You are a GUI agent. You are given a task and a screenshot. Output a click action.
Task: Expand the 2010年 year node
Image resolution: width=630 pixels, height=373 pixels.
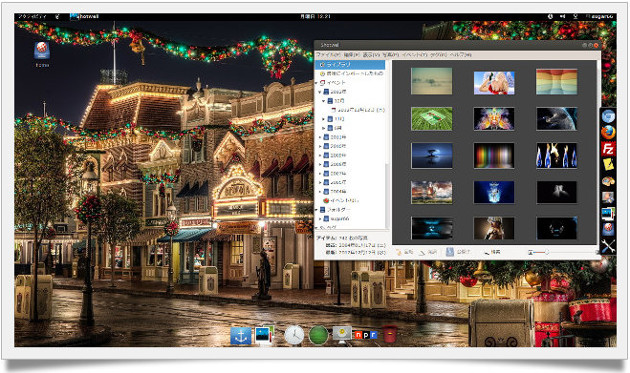click(x=320, y=146)
